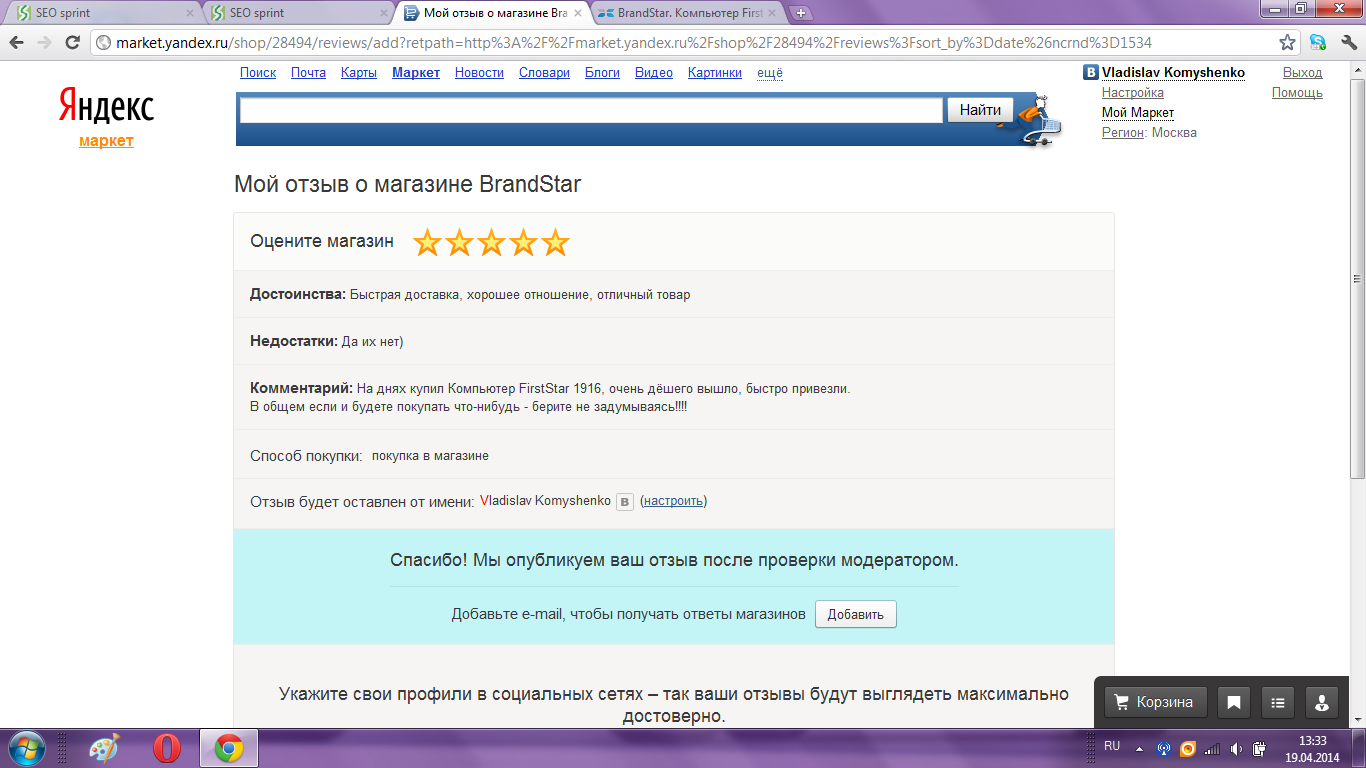
Task: Reload the page with the refresh icon
Action: (x=72, y=43)
